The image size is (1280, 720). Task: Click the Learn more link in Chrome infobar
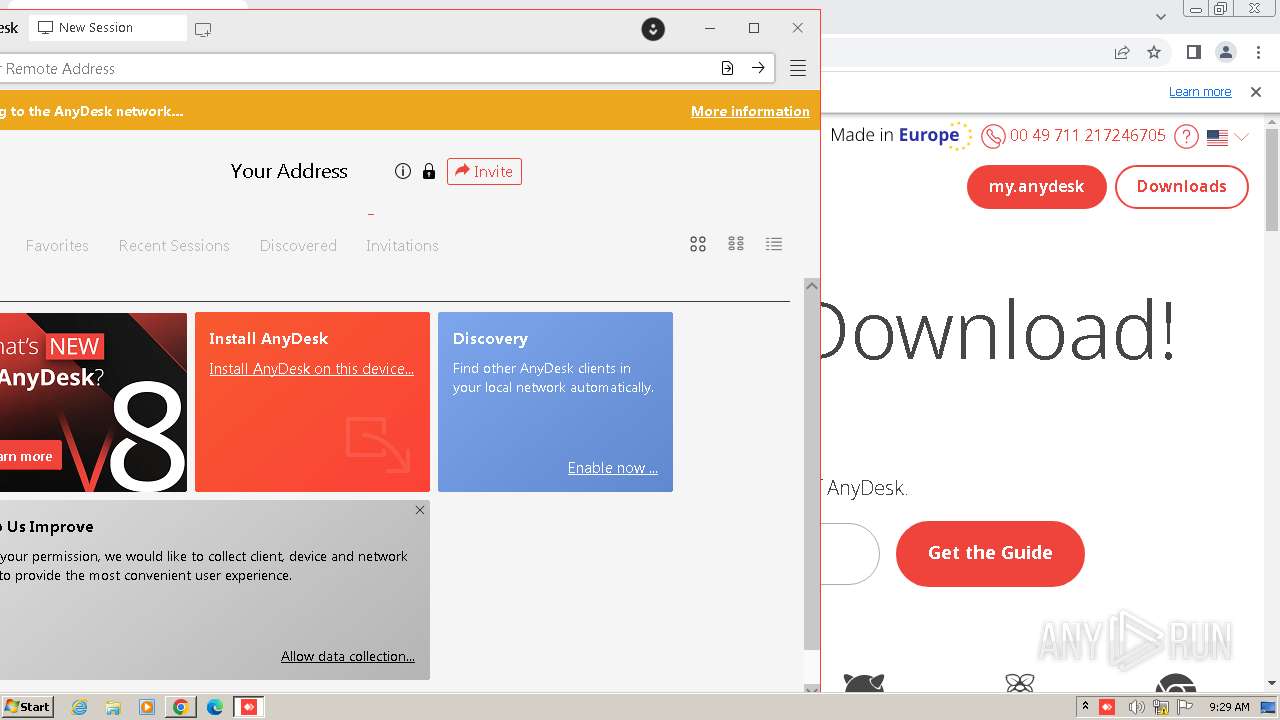click(1200, 91)
